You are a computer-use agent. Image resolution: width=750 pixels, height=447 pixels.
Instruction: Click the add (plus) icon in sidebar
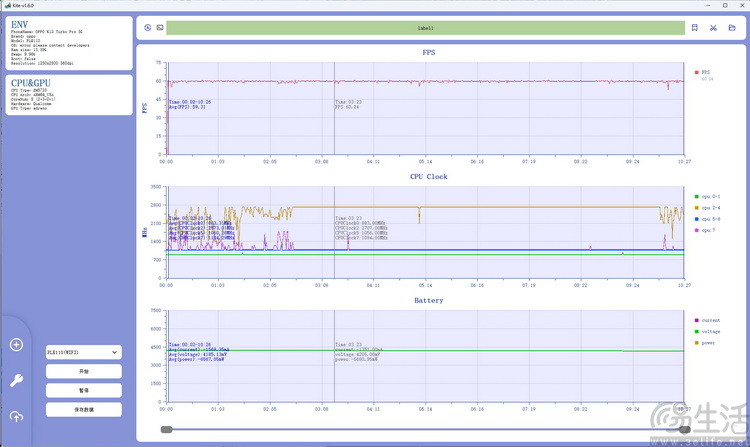[16, 345]
